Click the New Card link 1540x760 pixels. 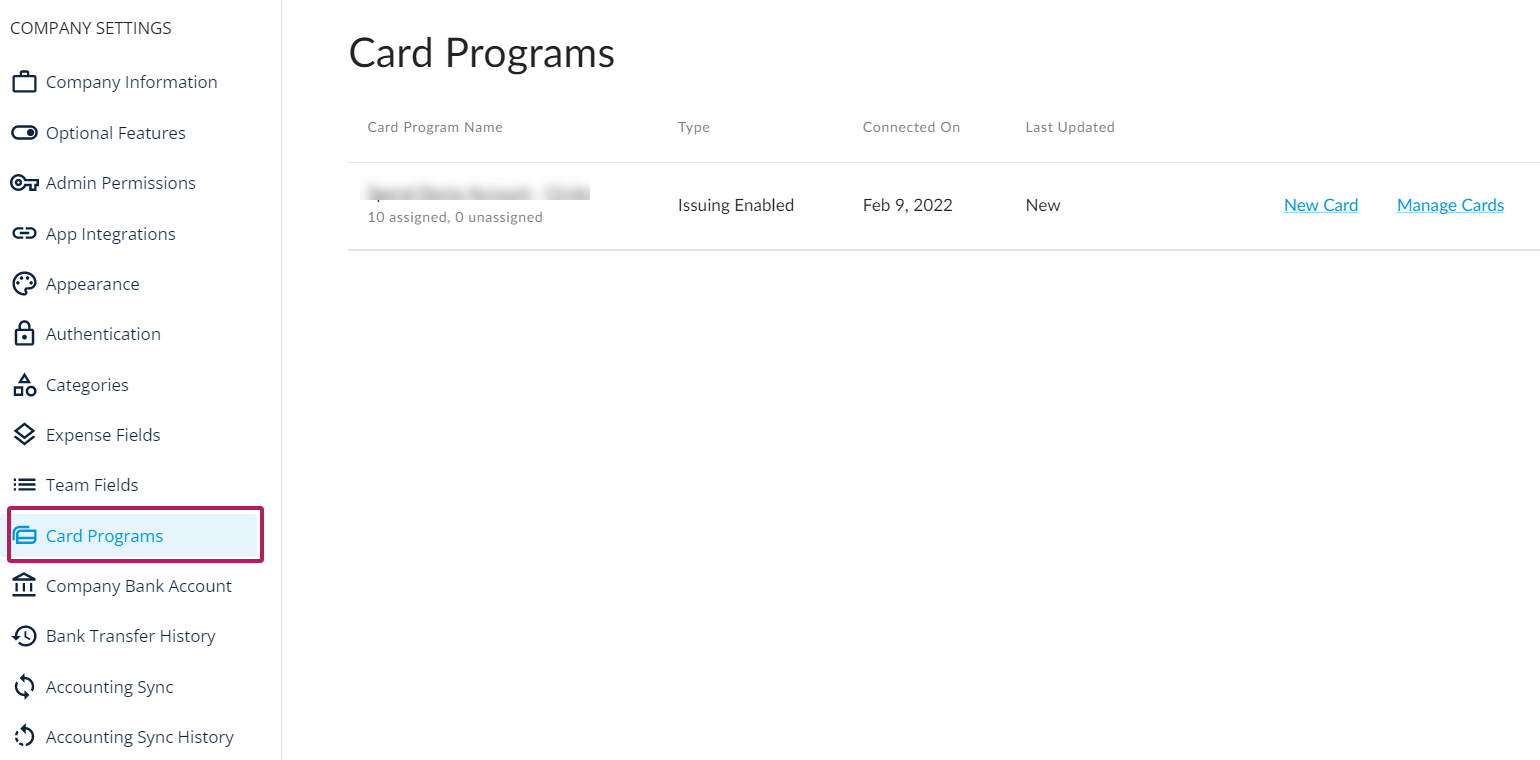[x=1321, y=205]
